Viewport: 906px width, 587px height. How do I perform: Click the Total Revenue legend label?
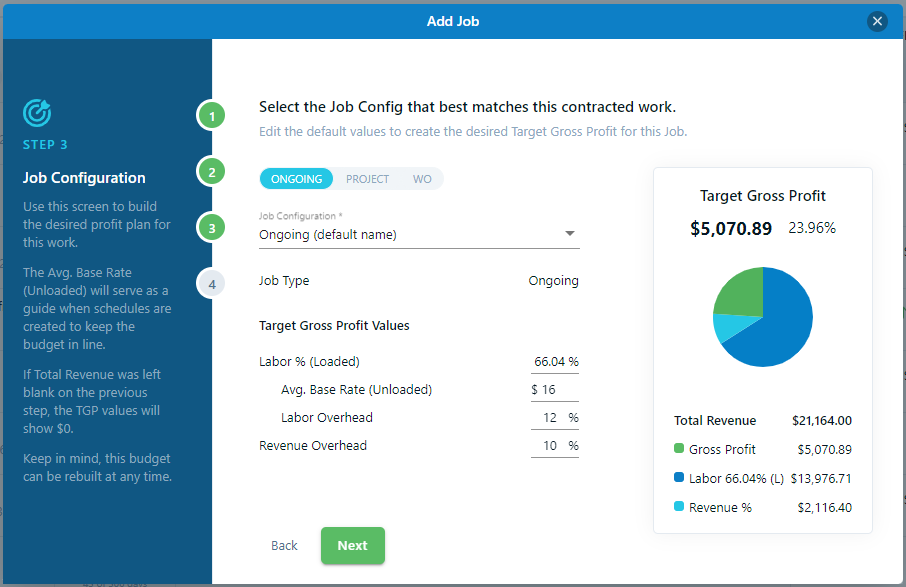(x=715, y=421)
